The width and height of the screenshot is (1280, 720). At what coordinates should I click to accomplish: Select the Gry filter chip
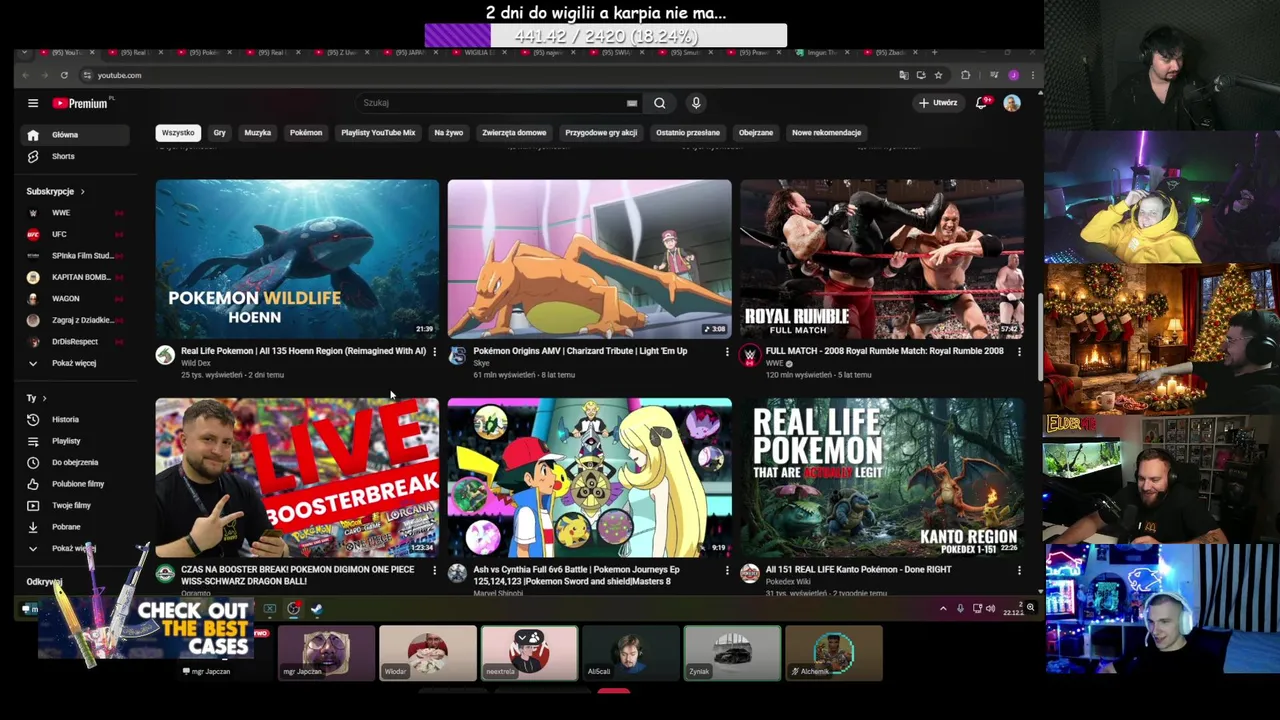(x=219, y=133)
